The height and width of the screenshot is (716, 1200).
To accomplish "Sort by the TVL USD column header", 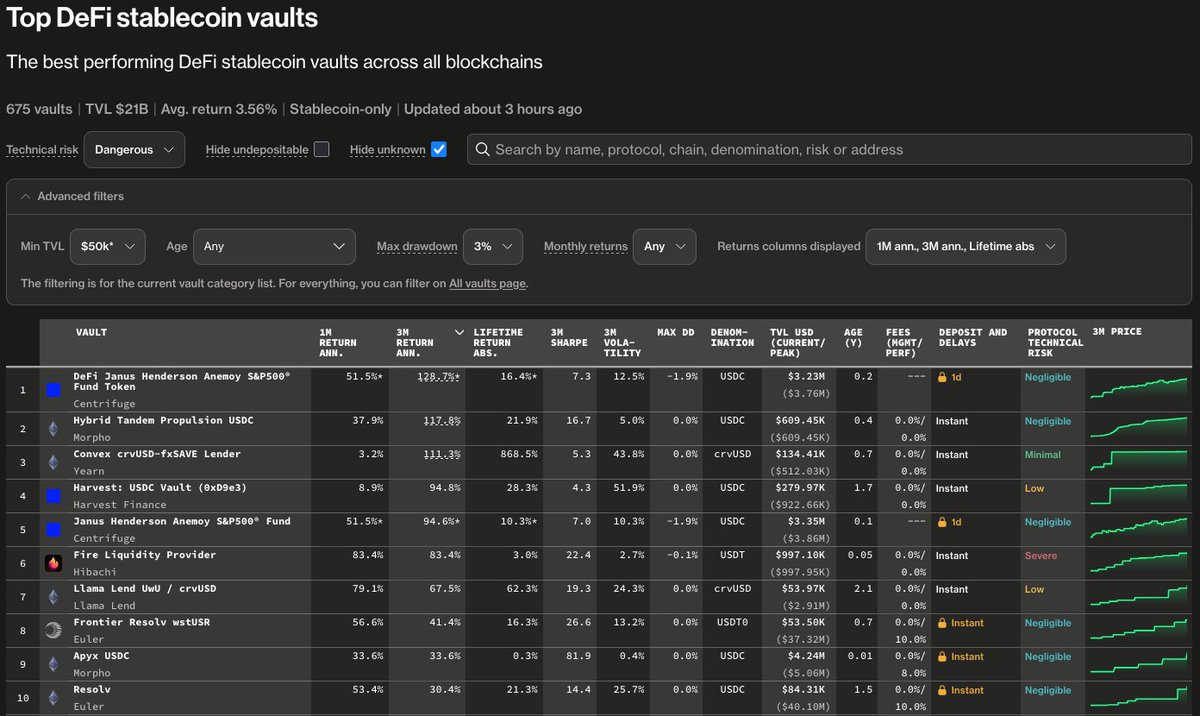I will (799, 342).
